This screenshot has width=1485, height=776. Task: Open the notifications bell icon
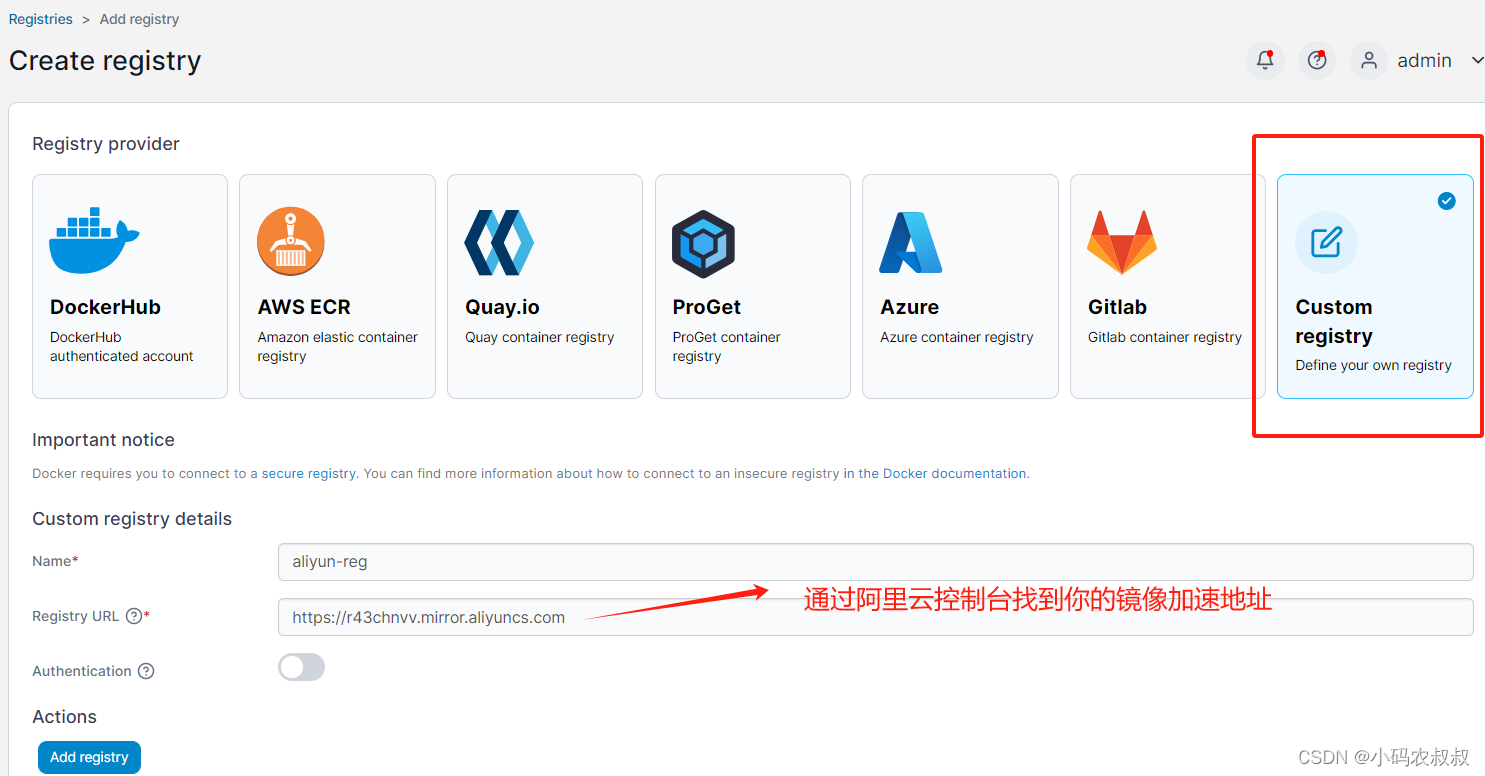coord(1265,60)
